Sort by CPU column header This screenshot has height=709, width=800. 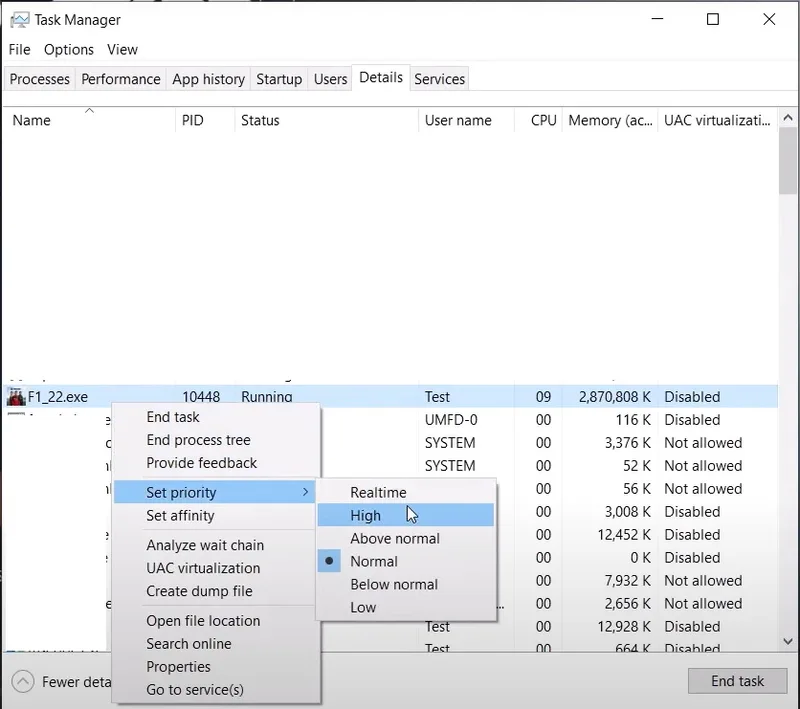[x=538, y=120]
